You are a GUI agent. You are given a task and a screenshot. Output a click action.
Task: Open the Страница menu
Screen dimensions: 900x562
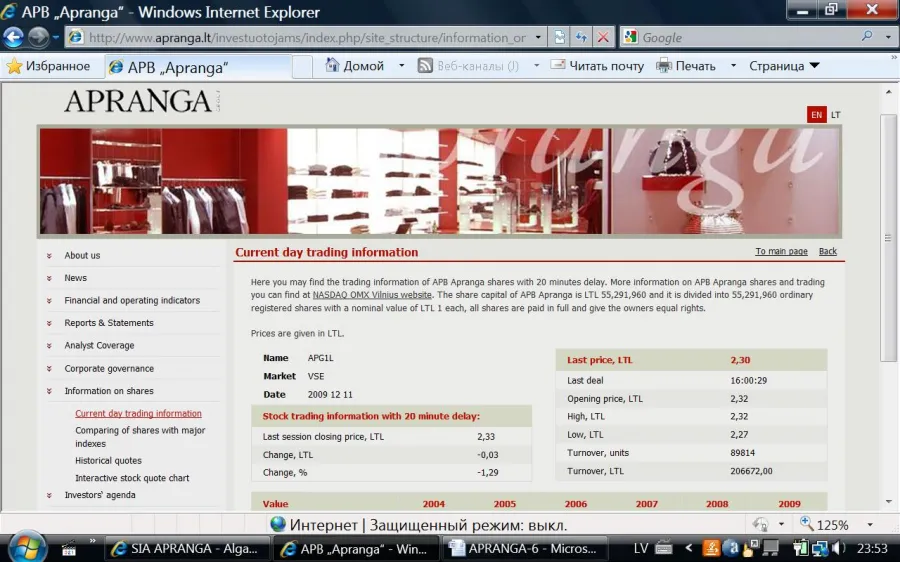coord(784,66)
